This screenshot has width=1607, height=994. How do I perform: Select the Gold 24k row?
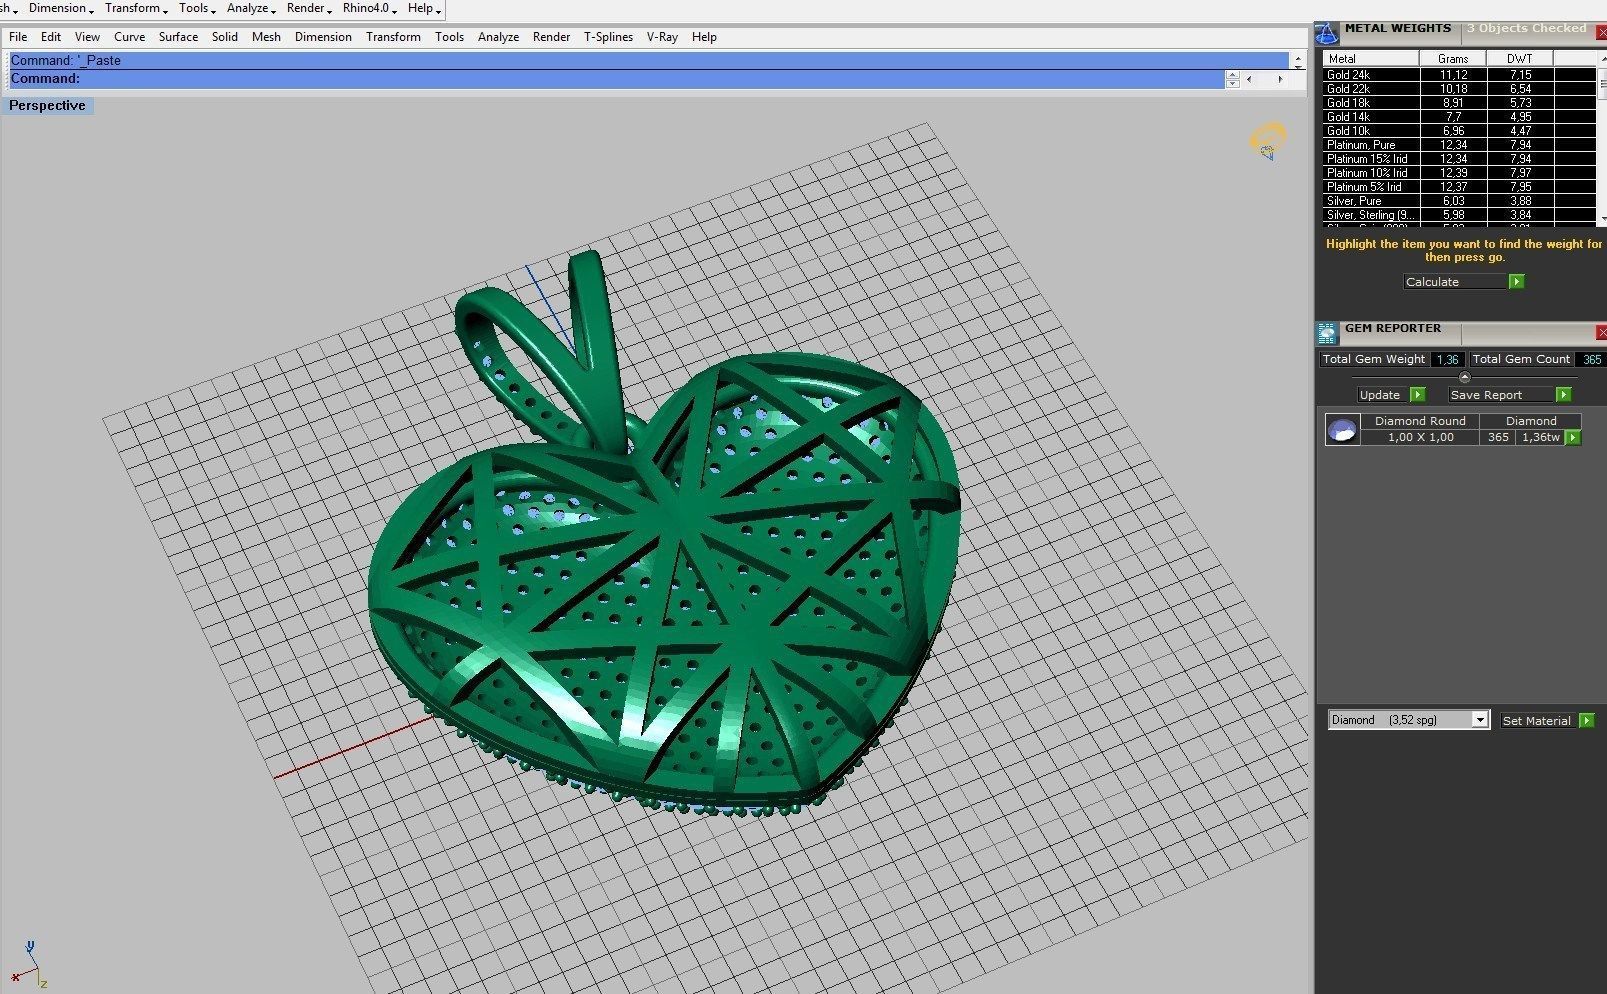click(1460, 75)
